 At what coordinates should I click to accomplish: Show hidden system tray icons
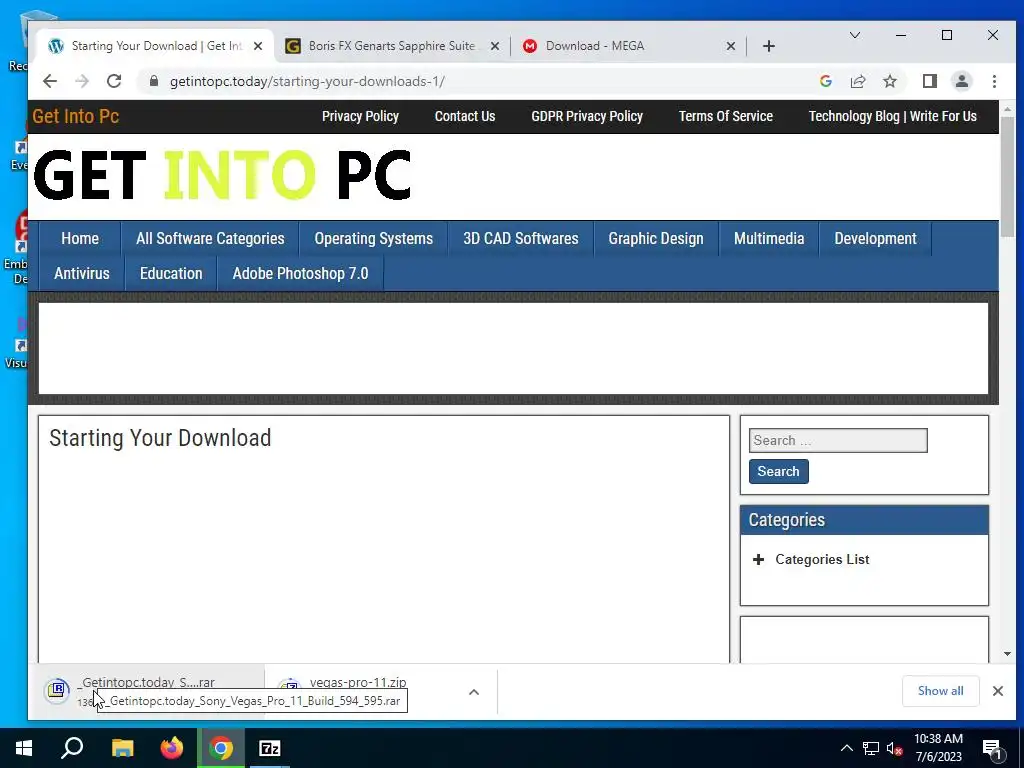pyautogui.click(x=846, y=748)
